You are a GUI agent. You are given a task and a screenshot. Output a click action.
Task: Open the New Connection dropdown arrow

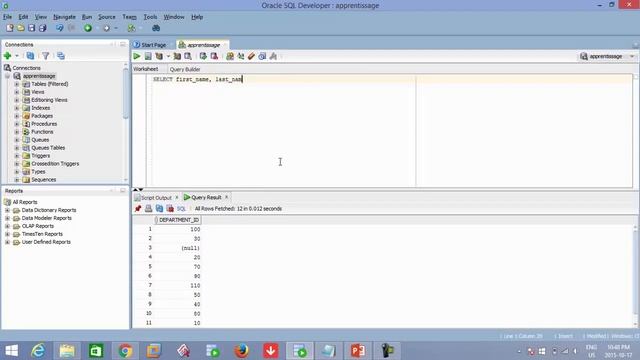tap(17, 56)
